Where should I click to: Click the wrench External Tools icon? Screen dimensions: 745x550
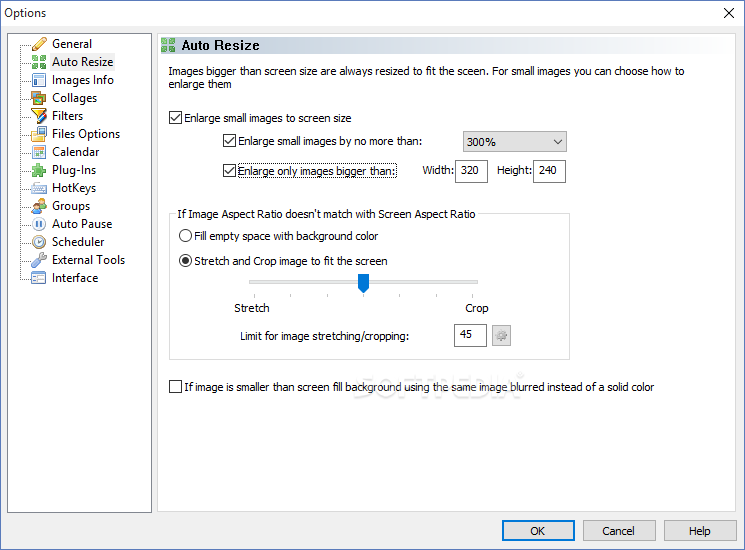39,260
